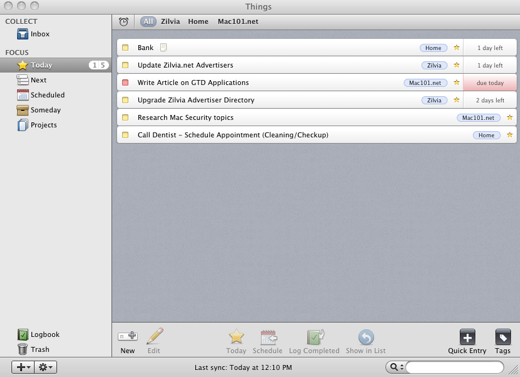Open the gear actions dropdown
The width and height of the screenshot is (520, 377).
click(x=46, y=367)
